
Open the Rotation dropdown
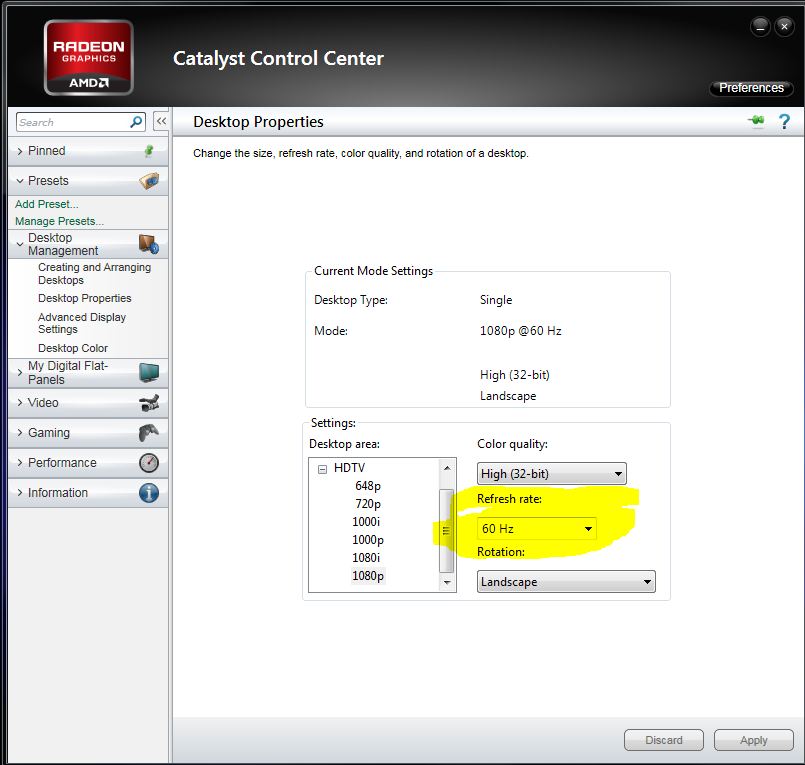566,582
